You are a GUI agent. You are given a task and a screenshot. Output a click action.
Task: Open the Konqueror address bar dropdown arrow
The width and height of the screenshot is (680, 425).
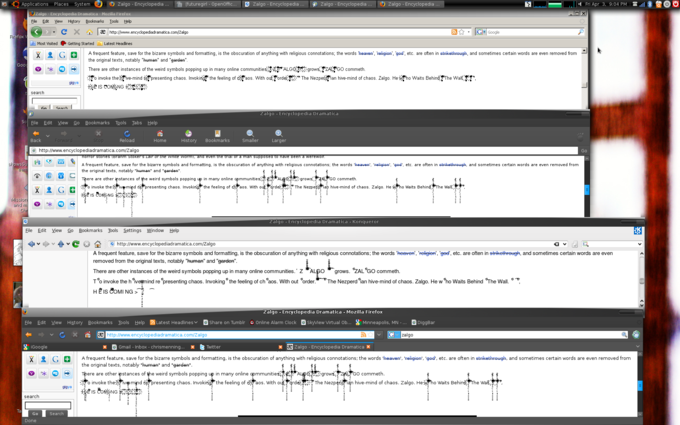[x=564, y=244]
